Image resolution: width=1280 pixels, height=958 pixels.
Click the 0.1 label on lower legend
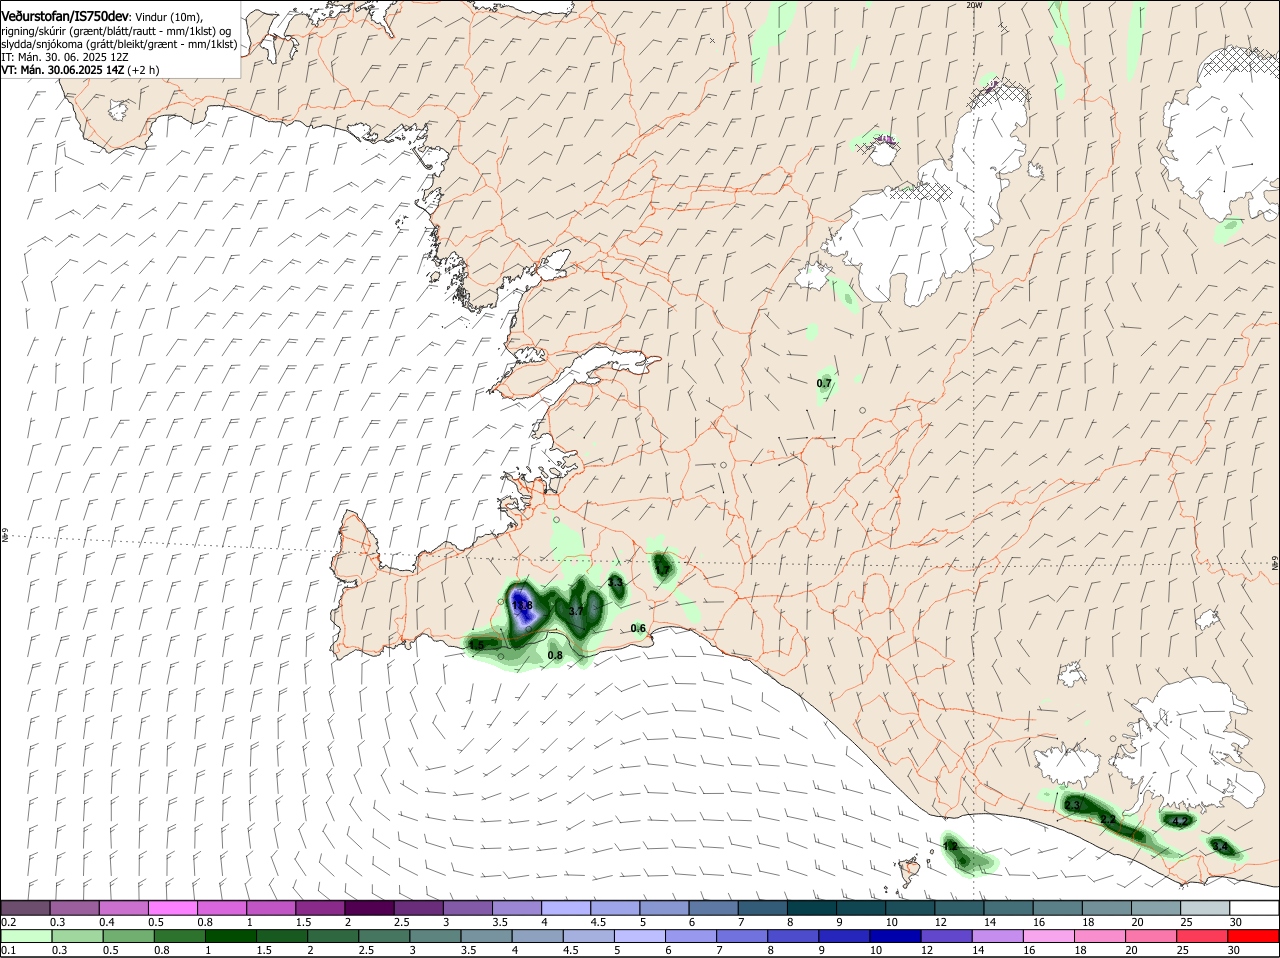tap(8, 949)
